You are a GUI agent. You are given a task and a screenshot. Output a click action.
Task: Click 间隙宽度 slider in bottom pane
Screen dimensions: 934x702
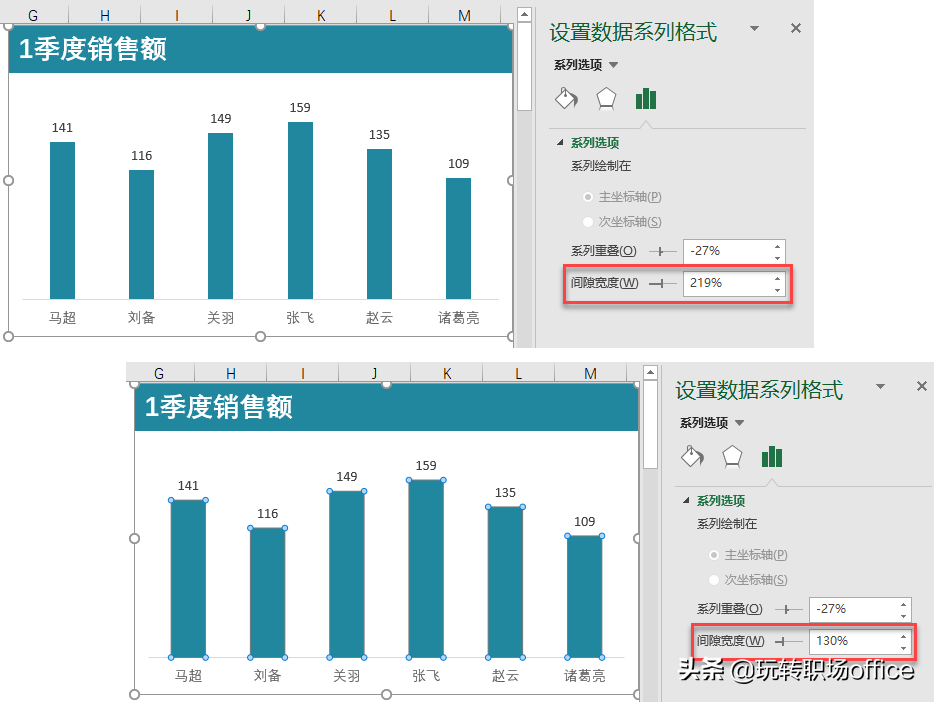click(789, 641)
